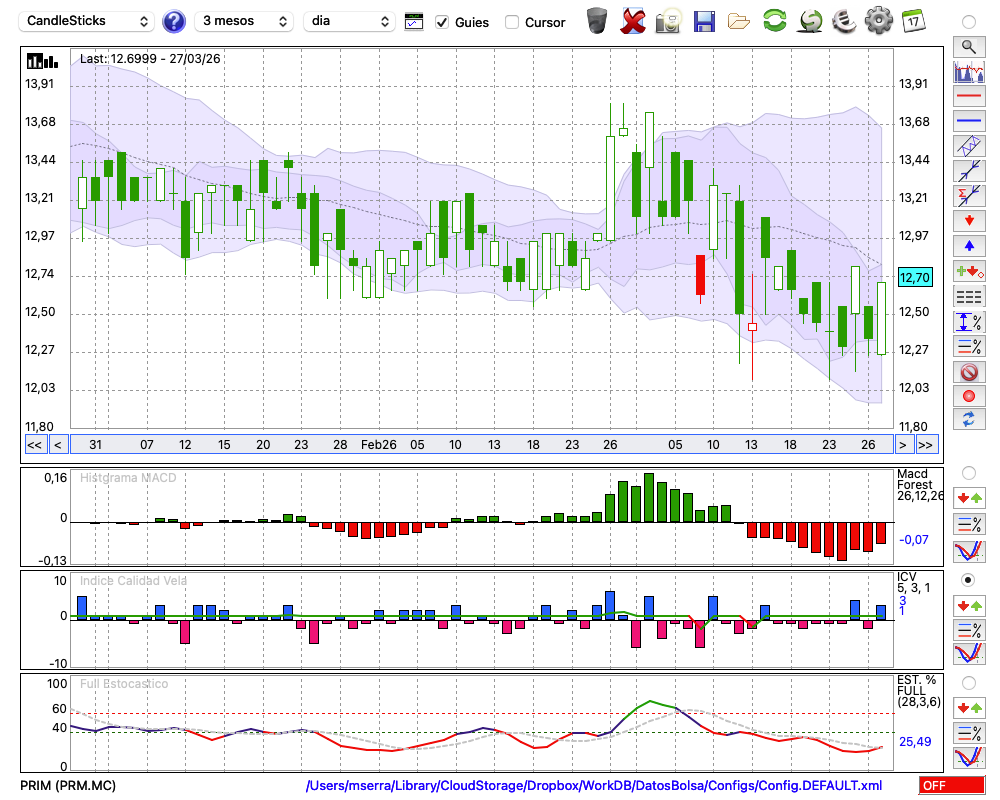This screenshot has height=800, width=1000.
Task: Select the radio button for Estocastico panel
Action: pyautogui.click(x=968, y=683)
